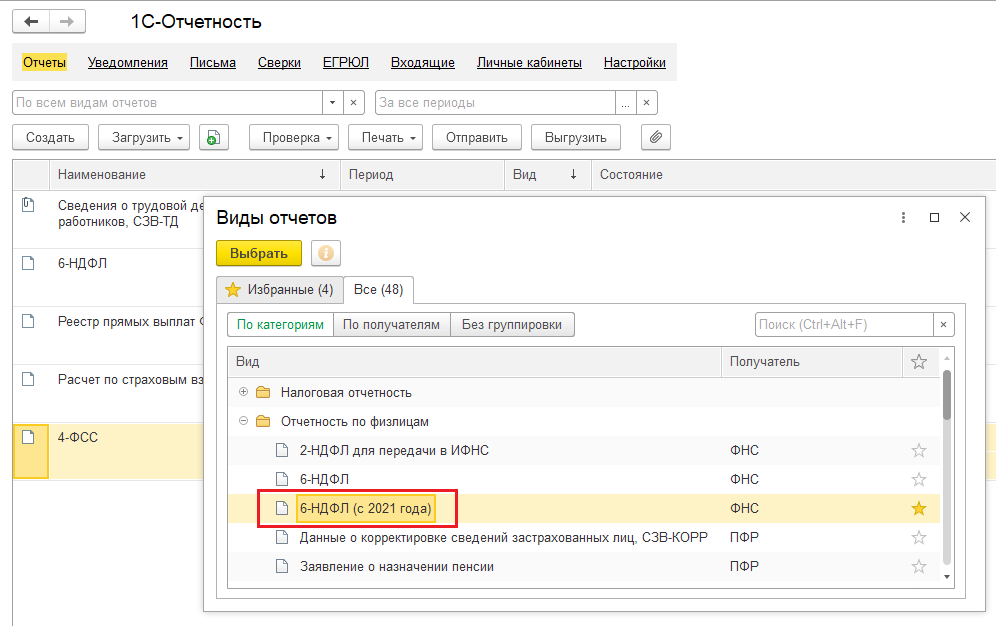Open the dialog three-dot menu

pyautogui.click(x=903, y=218)
